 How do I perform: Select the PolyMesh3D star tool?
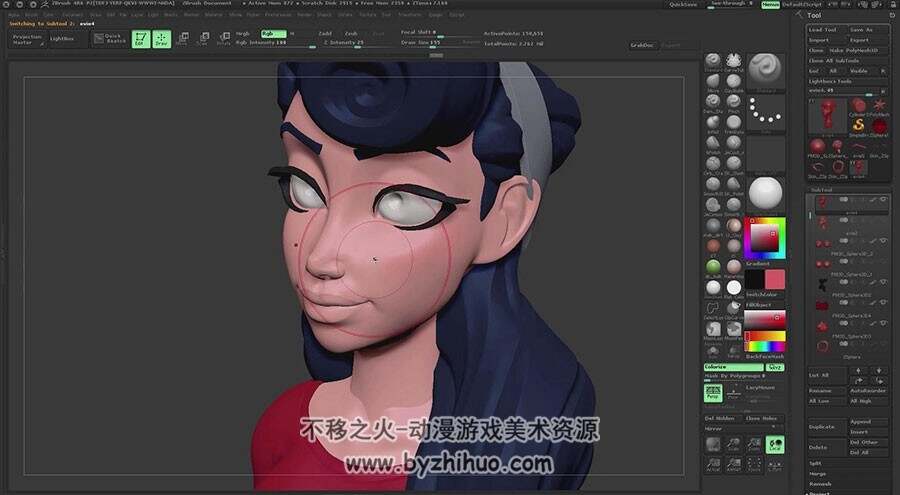point(879,107)
